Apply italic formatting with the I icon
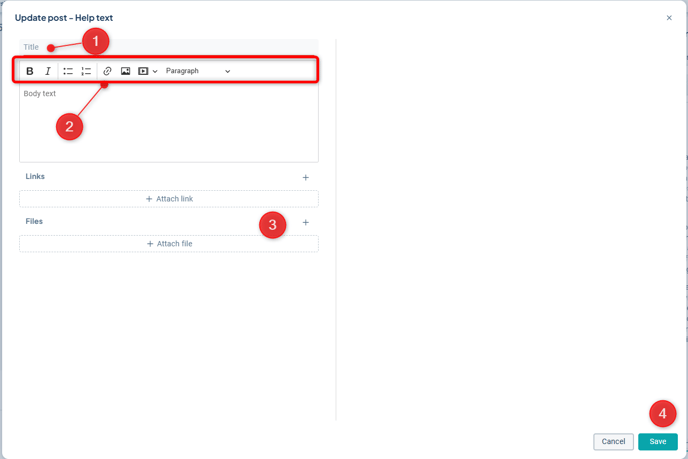 click(47, 71)
